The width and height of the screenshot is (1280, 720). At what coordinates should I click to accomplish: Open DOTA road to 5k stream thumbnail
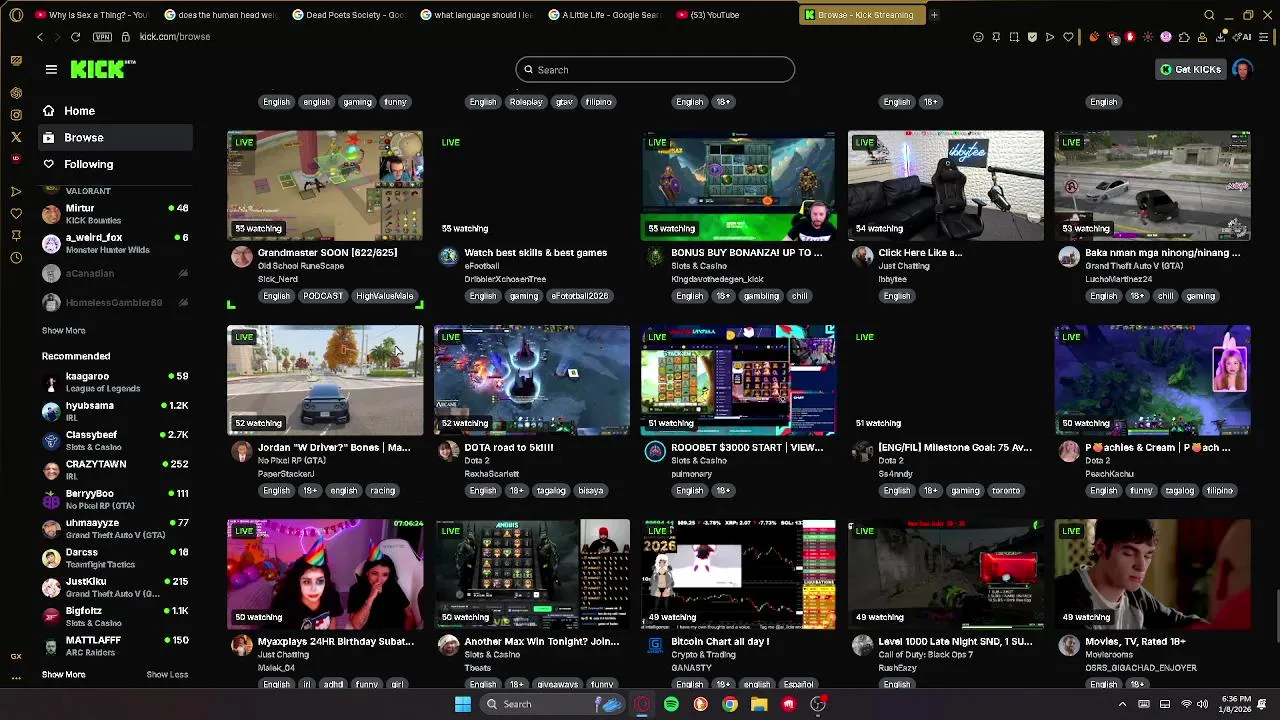coord(532,380)
